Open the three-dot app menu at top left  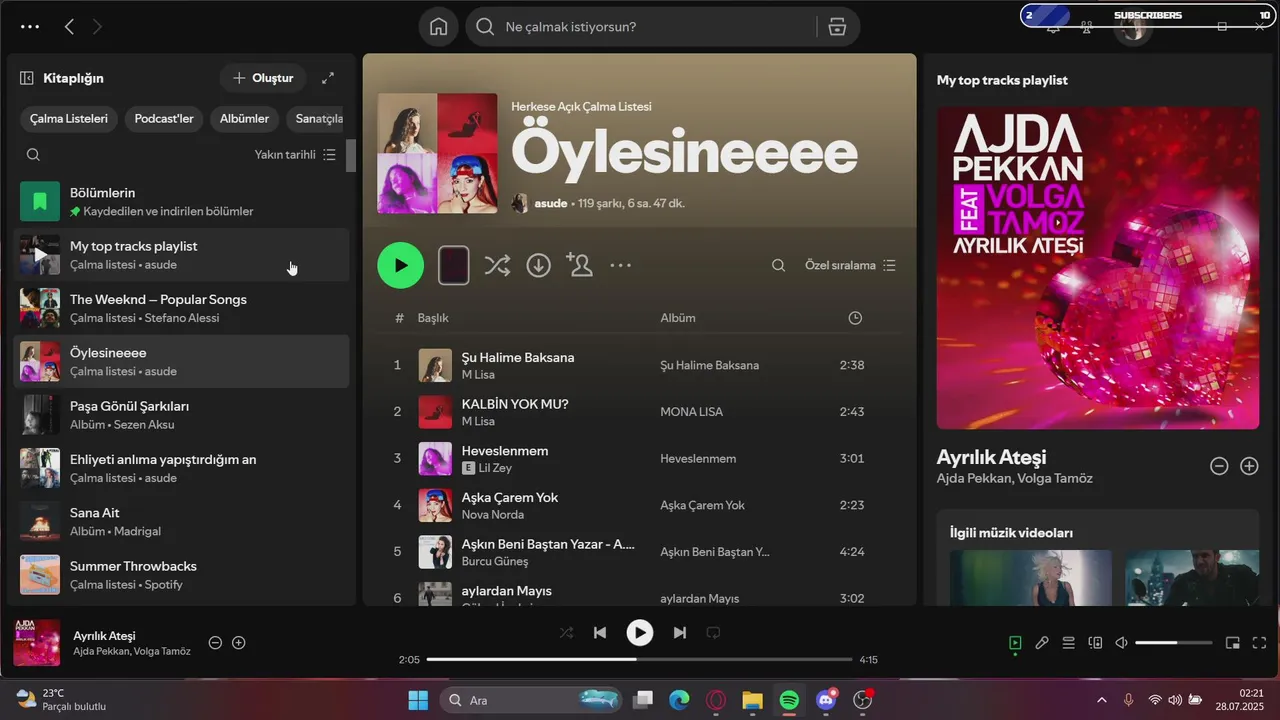(x=30, y=27)
